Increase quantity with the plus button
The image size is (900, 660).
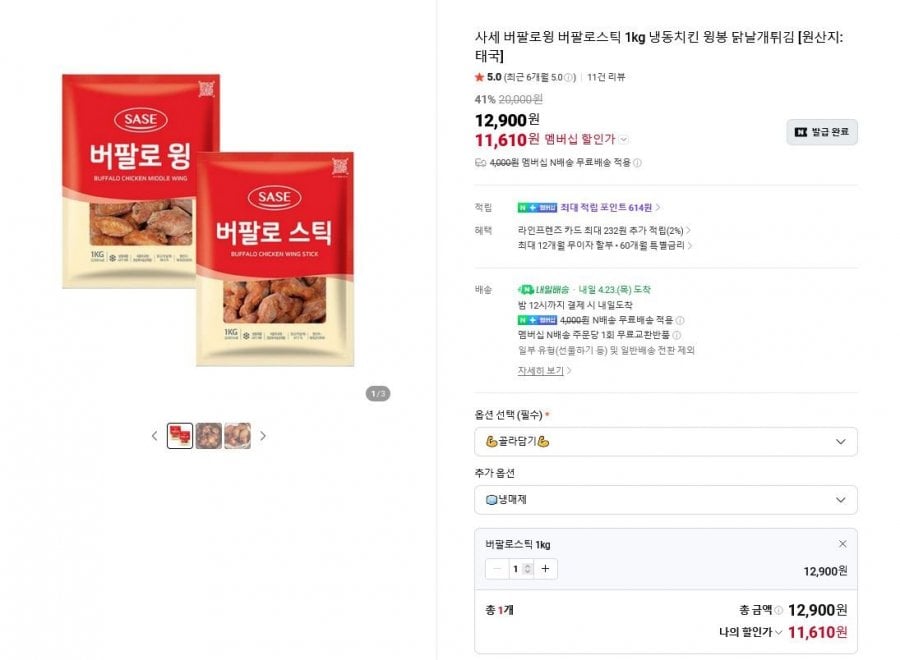coord(545,569)
